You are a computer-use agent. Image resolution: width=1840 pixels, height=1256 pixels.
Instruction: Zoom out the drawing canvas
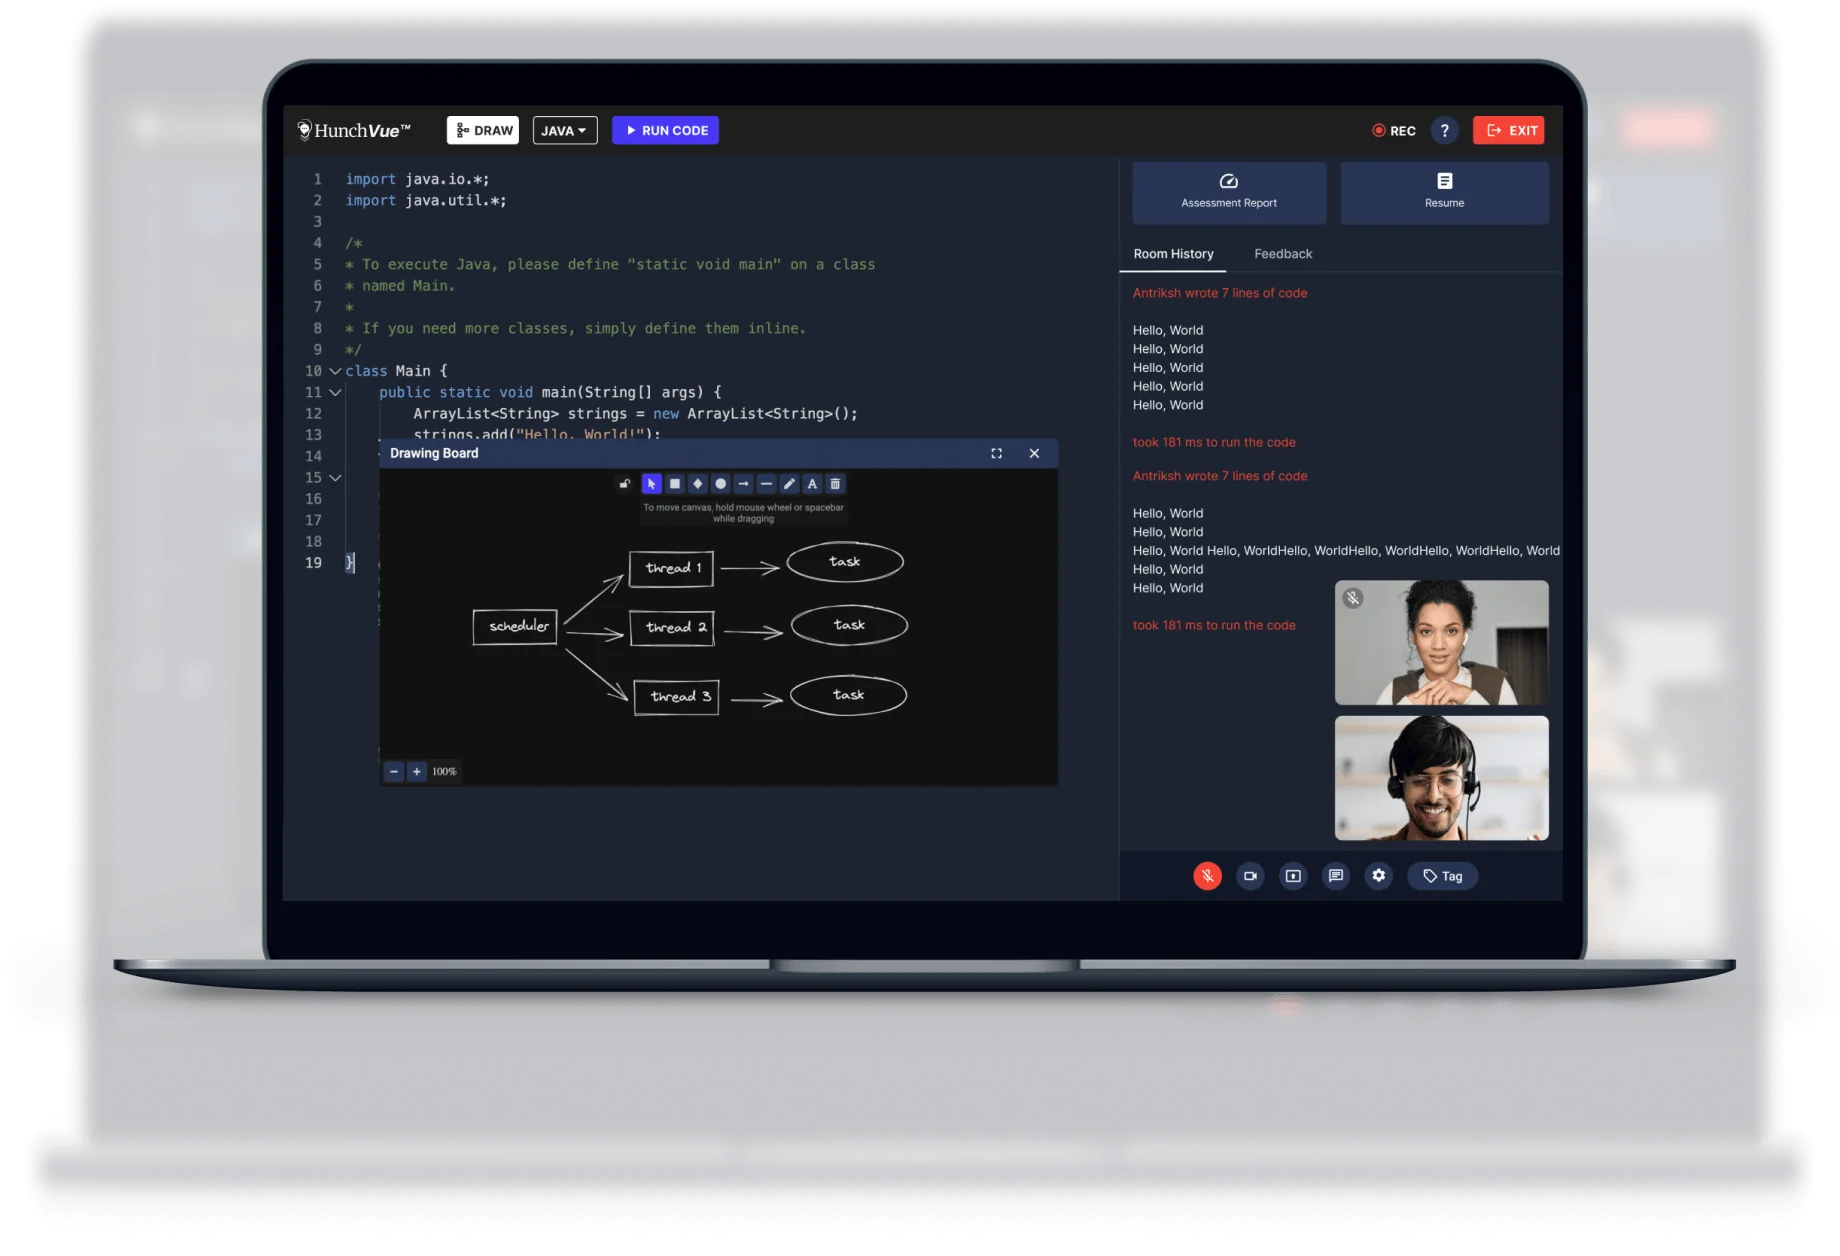pos(394,771)
